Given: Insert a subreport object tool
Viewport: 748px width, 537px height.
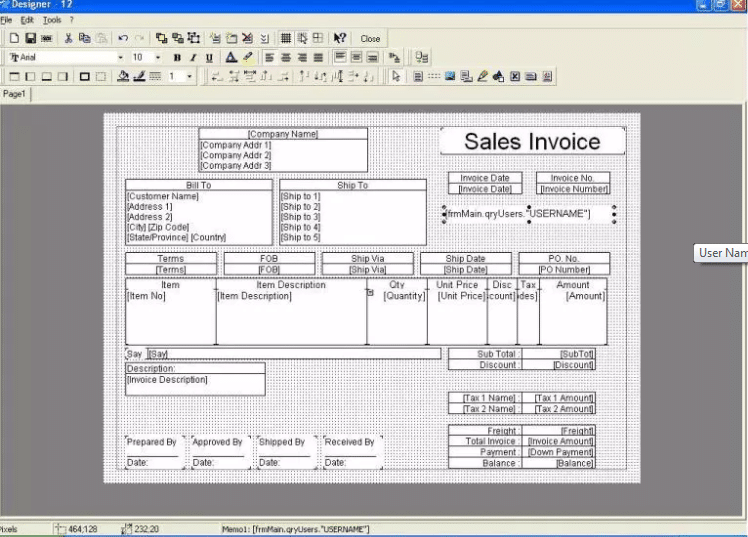Looking at the screenshot, I should (466, 76).
